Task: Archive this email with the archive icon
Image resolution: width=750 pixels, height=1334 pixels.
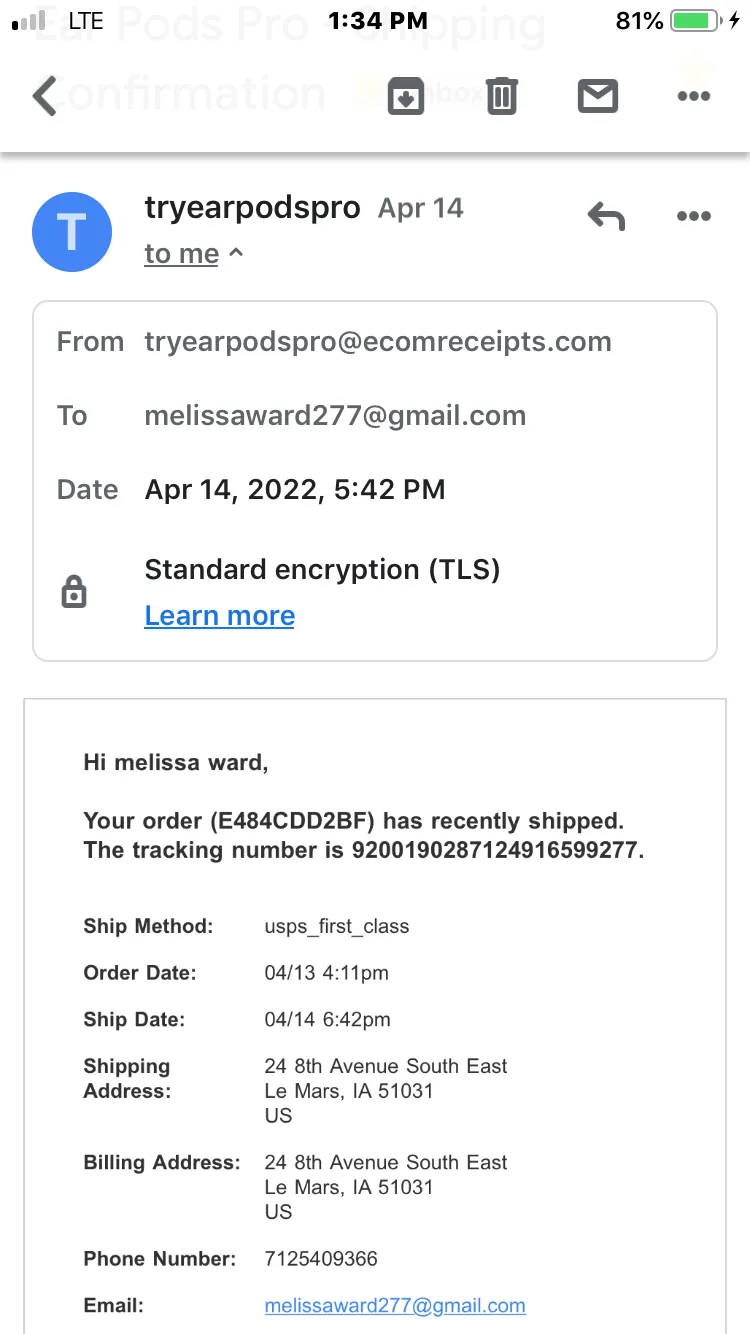Action: pos(406,97)
